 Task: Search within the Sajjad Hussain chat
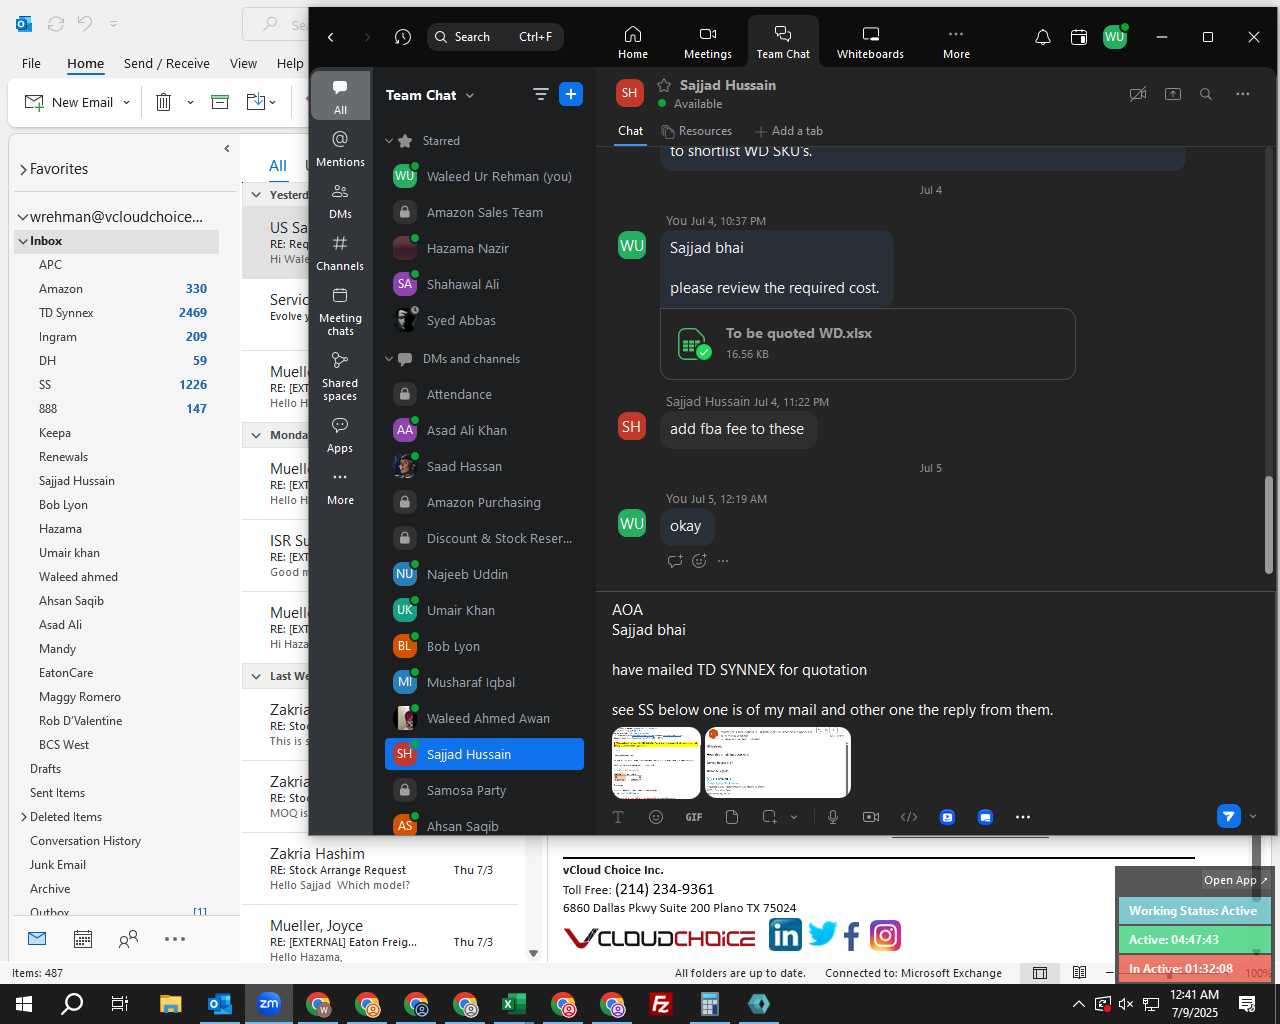coord(1206,94)
